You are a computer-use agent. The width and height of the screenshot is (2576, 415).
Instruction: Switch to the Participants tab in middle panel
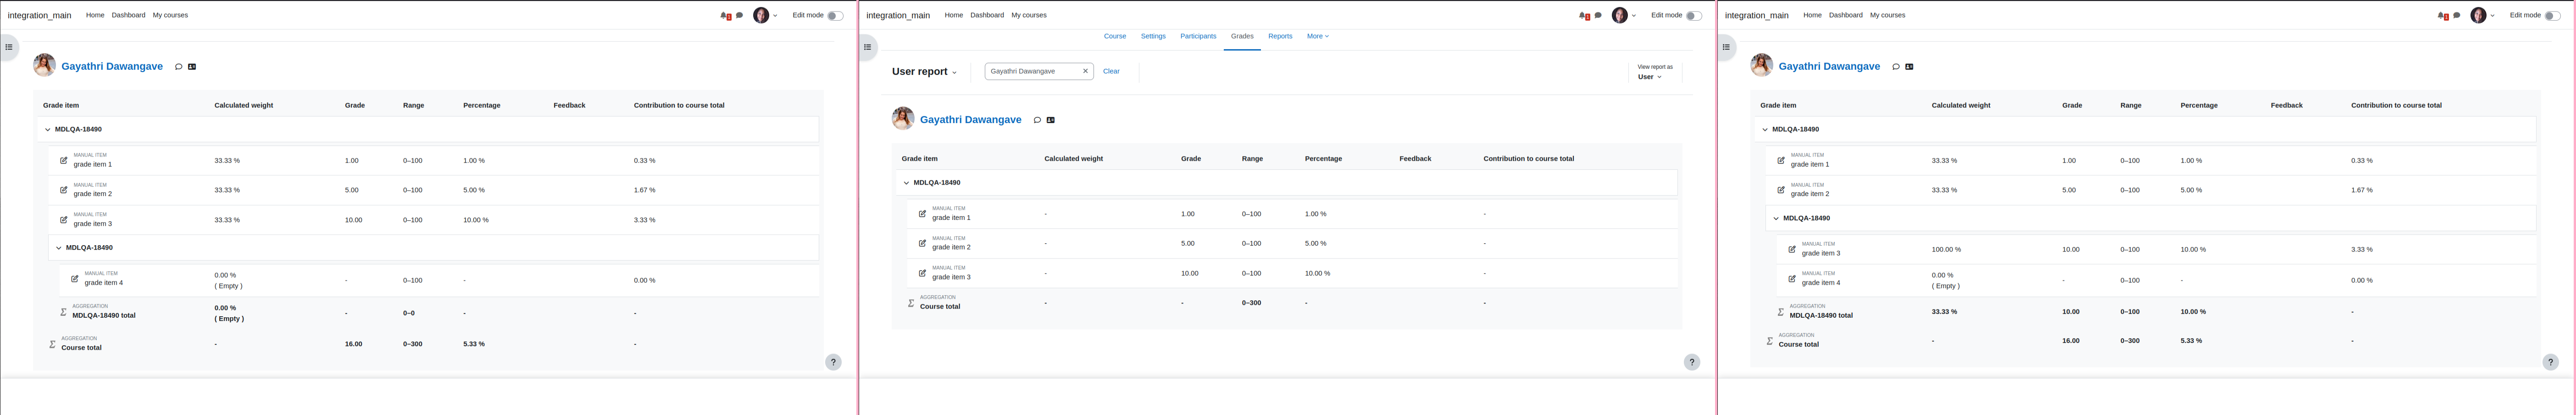tap(1198, 36)
